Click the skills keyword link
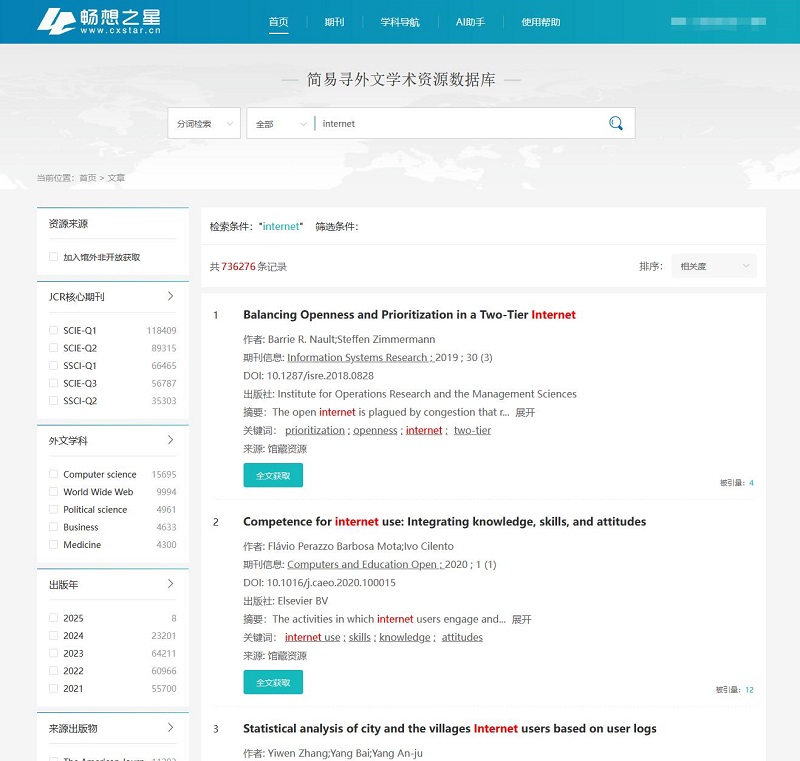The height and width of the screenshot is (761, 800). click(x=360, y=638)
